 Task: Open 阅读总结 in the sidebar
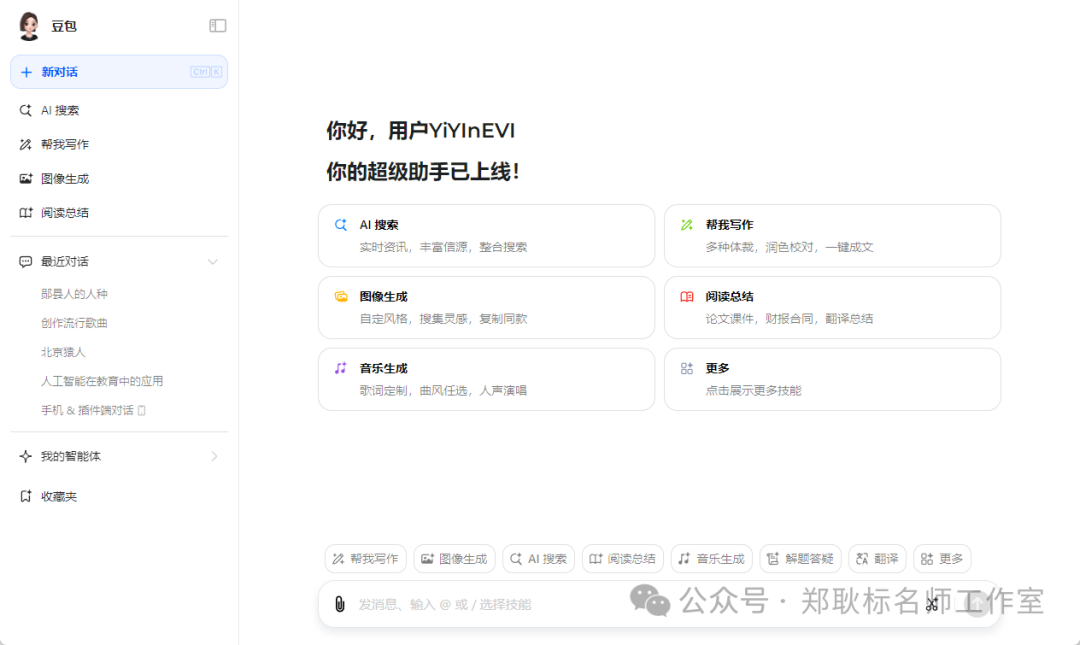(x=119, y=212)
